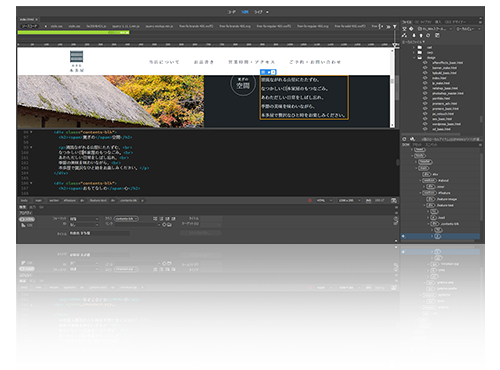Screen dimensions: 500x370
Task: Select photoshop_master.html in the Files panel
Action: [448, 93]
